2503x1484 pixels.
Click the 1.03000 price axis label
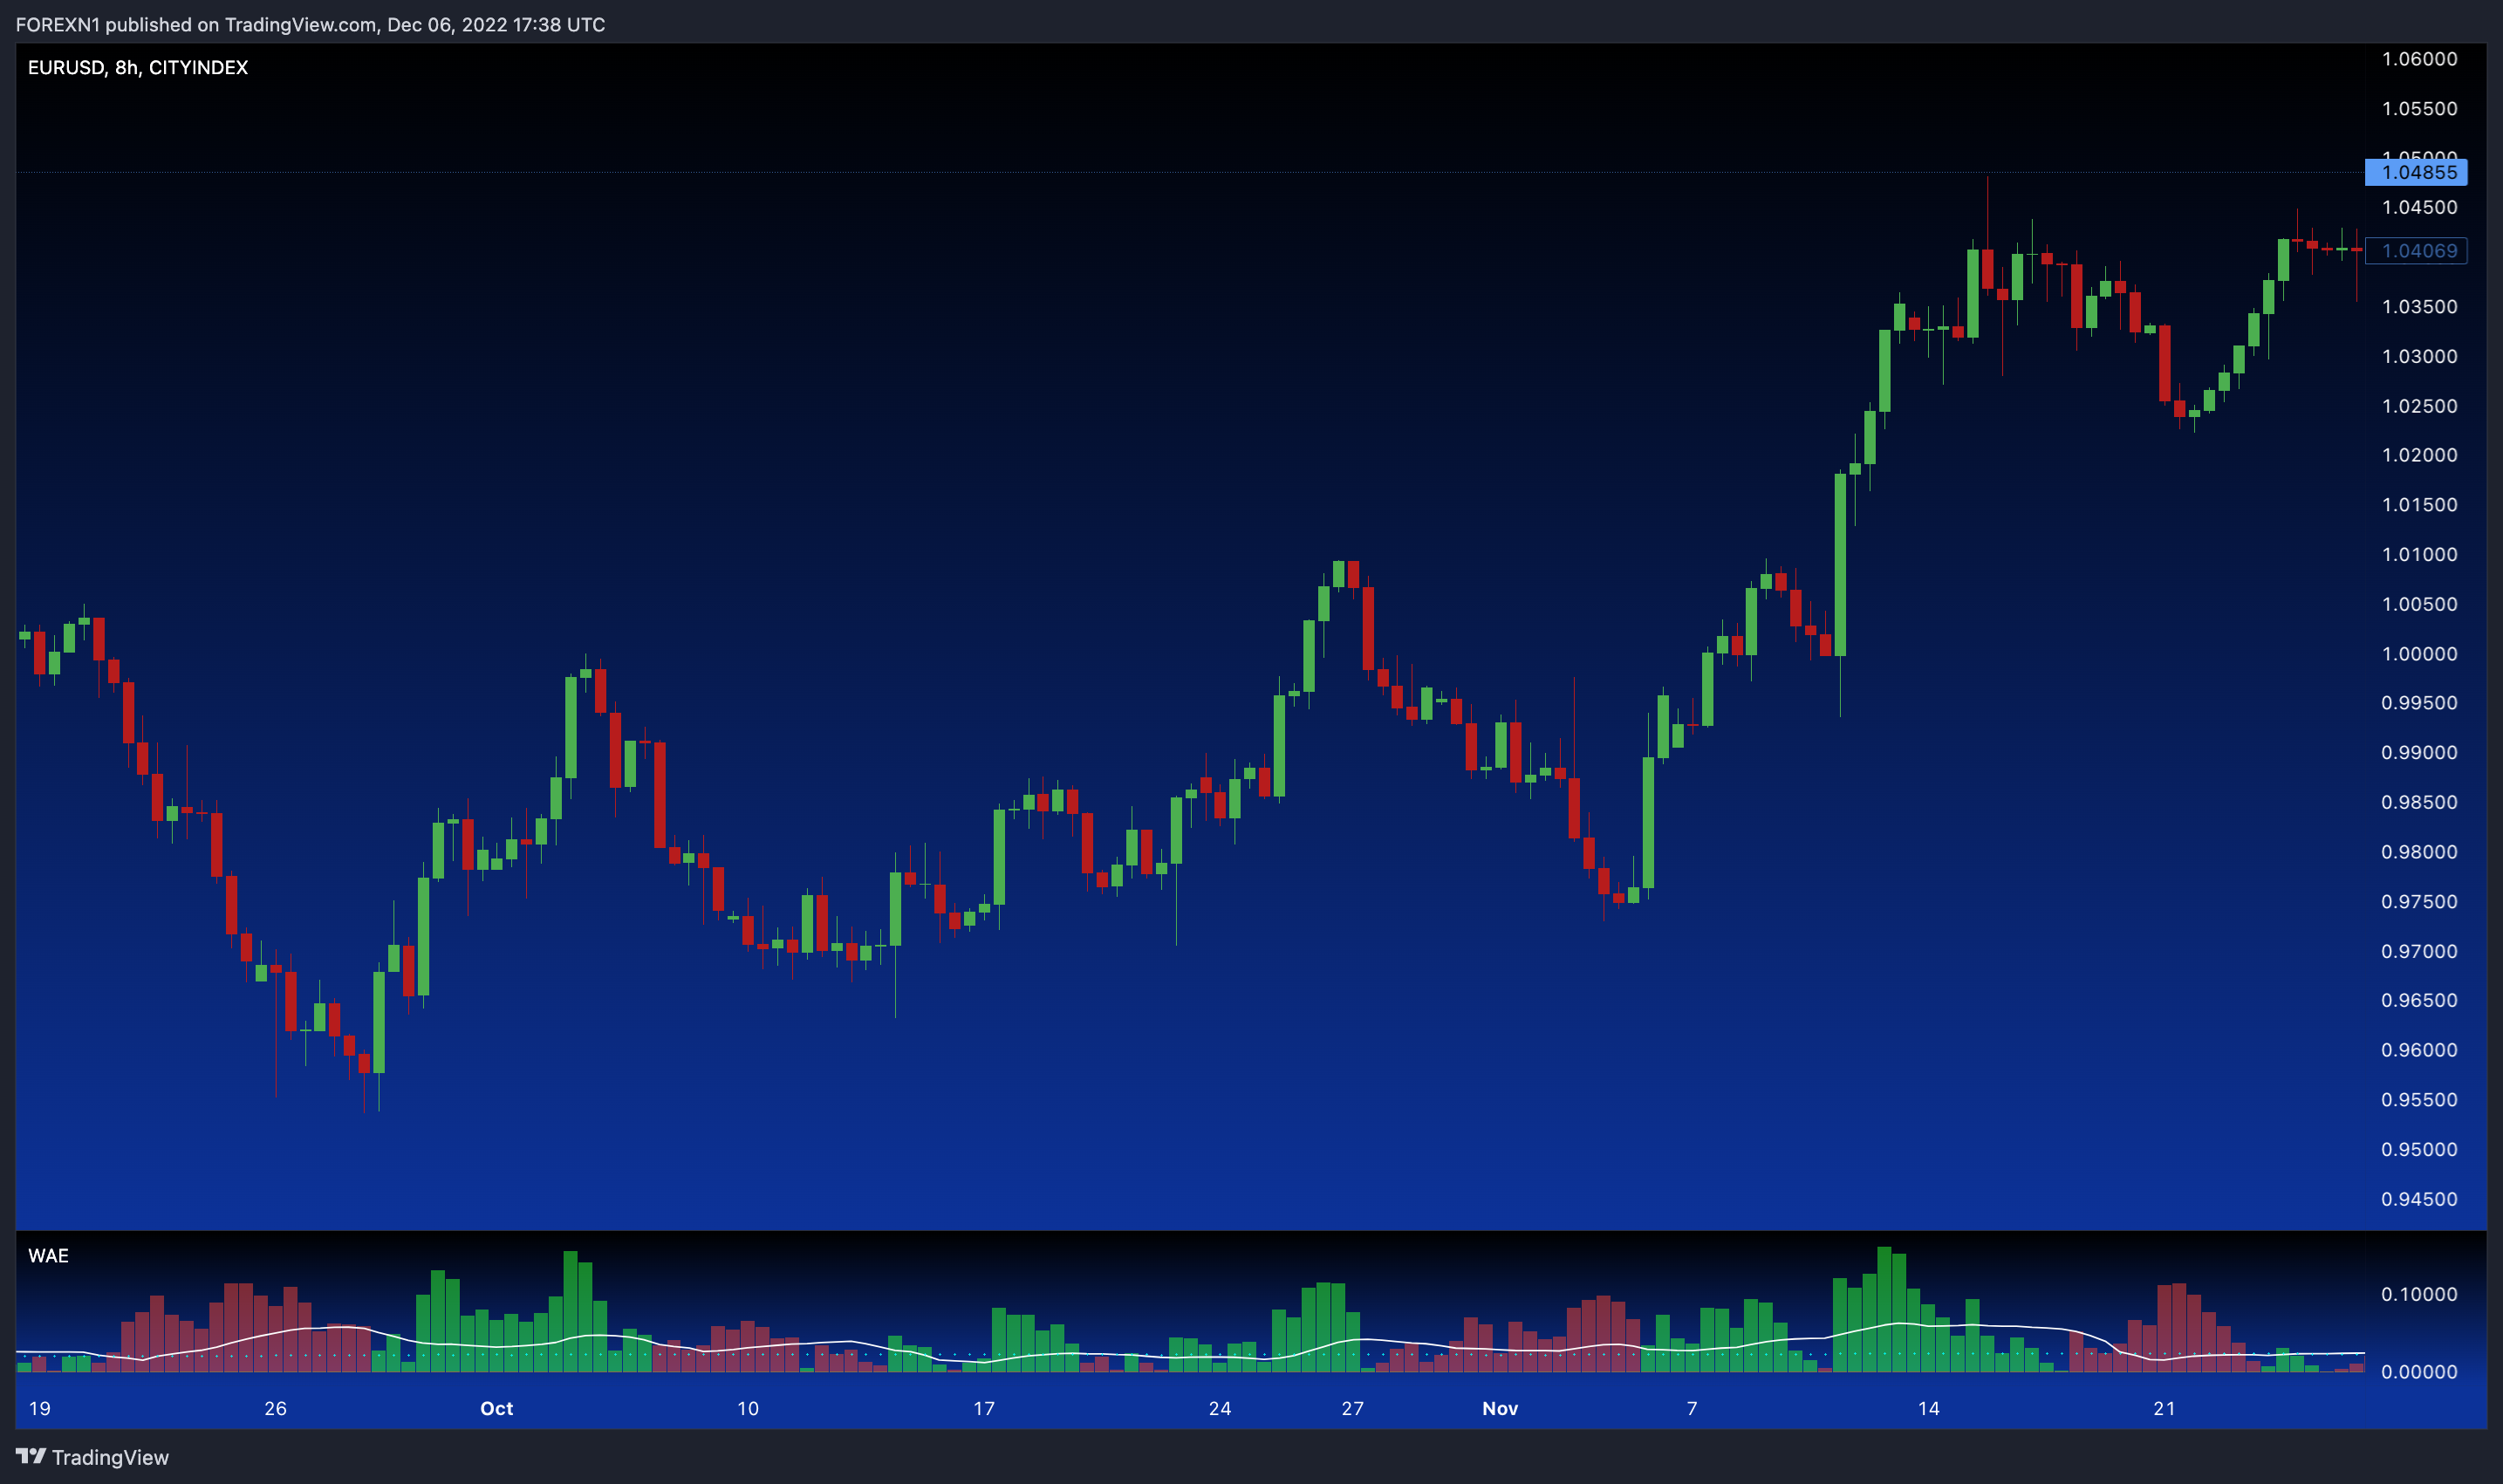[x=2419, y=356]
